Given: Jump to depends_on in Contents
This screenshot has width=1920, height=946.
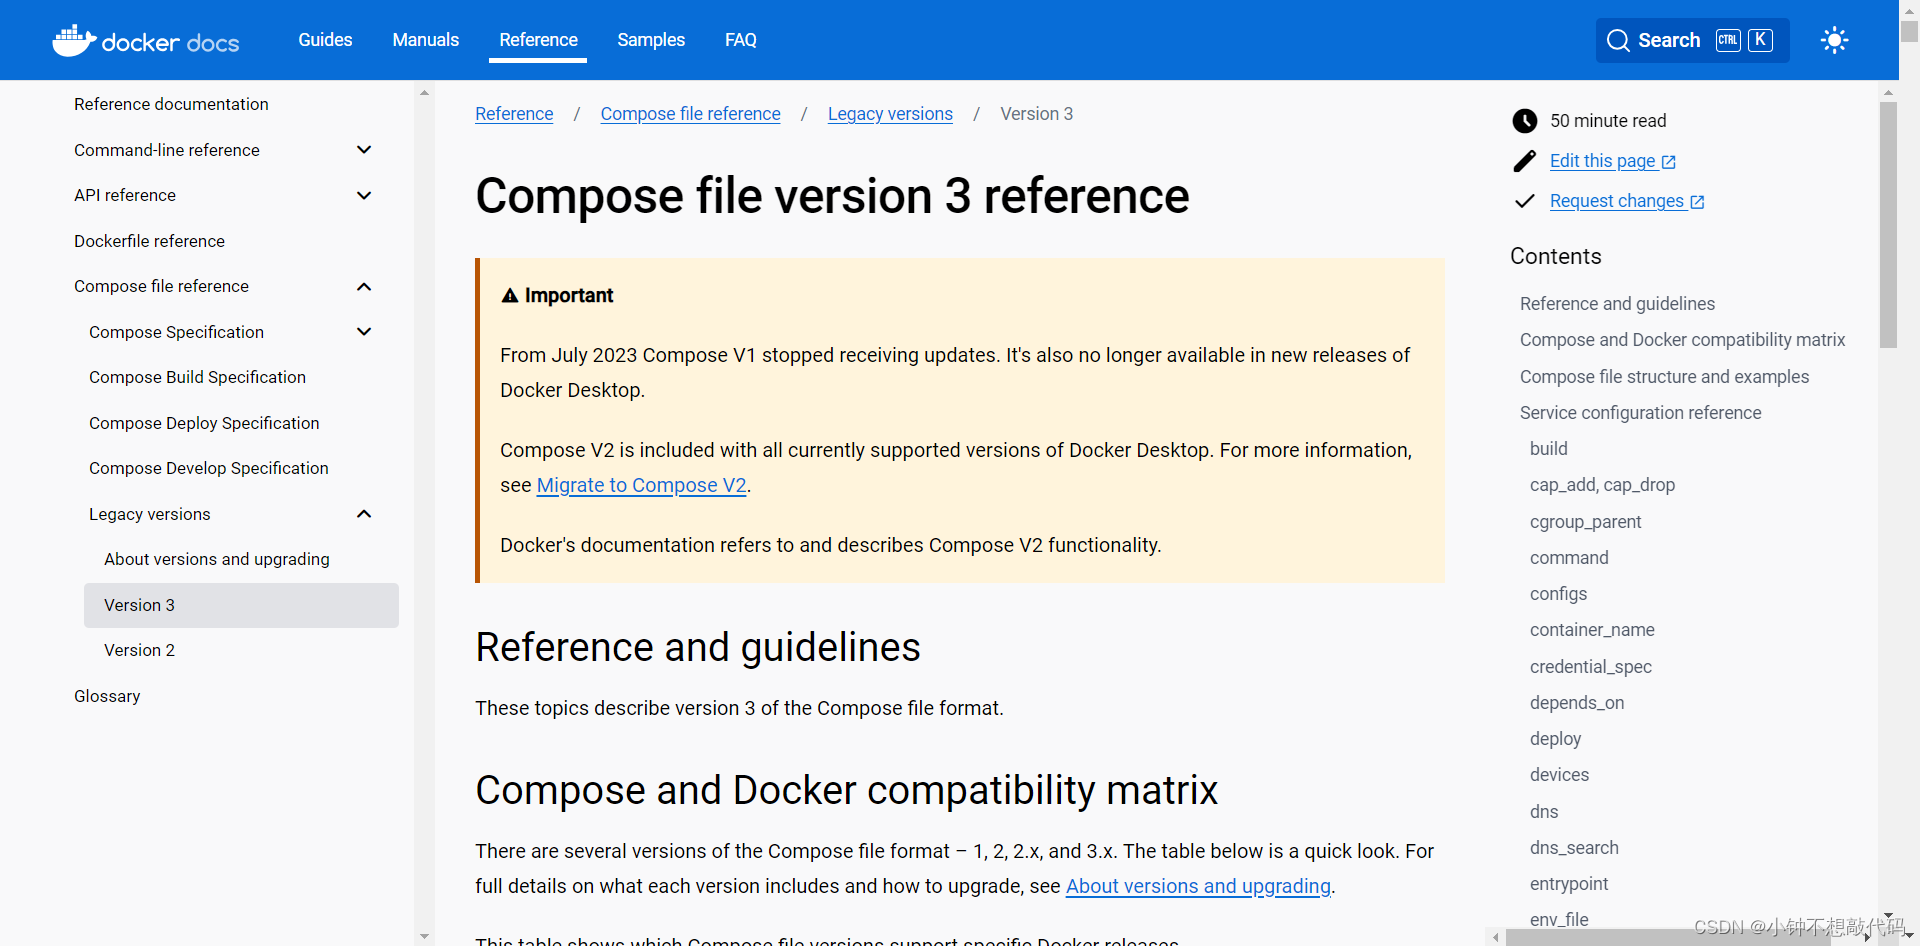Looking at the screenshot, I should [x=1577, y=703].
